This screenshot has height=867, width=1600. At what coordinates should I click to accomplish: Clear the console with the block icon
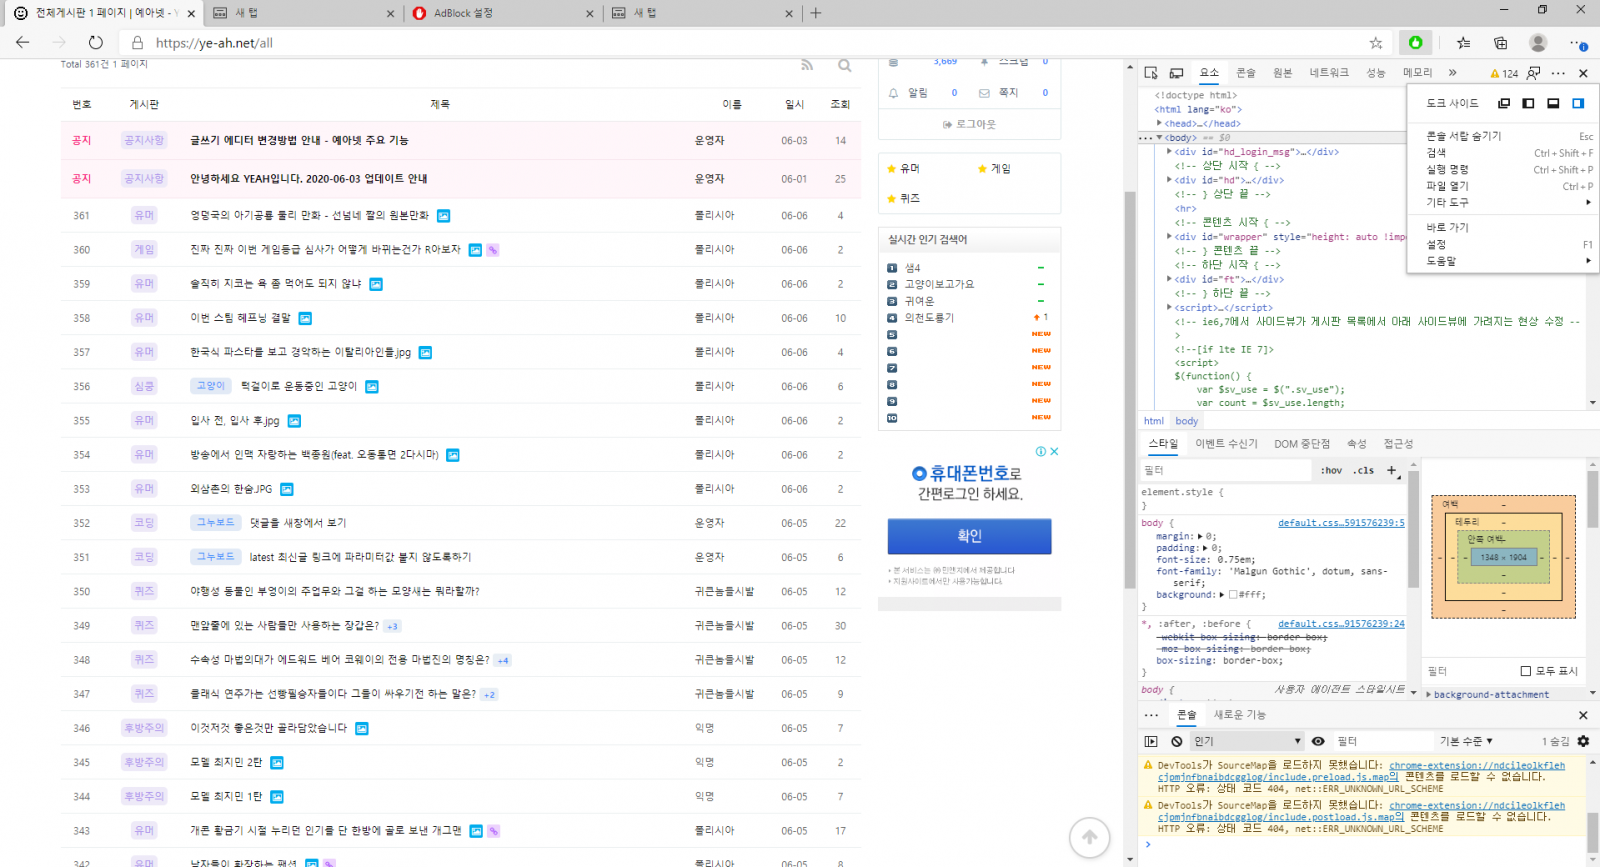coord(1177,741)
